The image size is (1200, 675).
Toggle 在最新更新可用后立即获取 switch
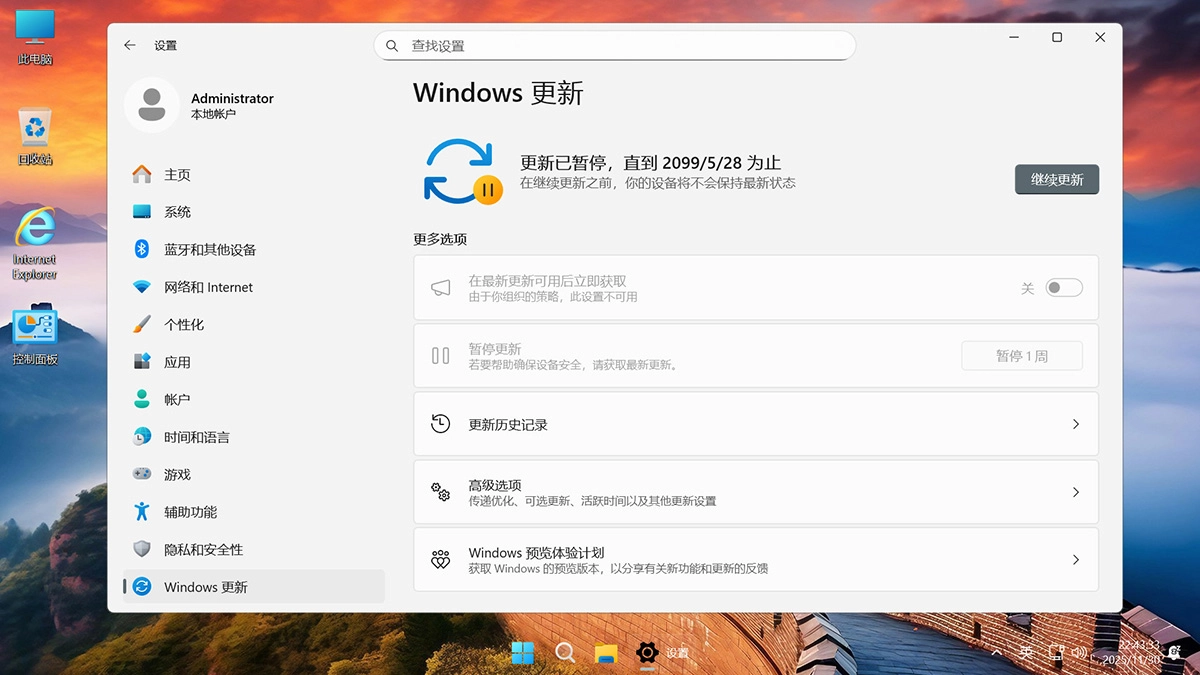(x=1064, y=287)
